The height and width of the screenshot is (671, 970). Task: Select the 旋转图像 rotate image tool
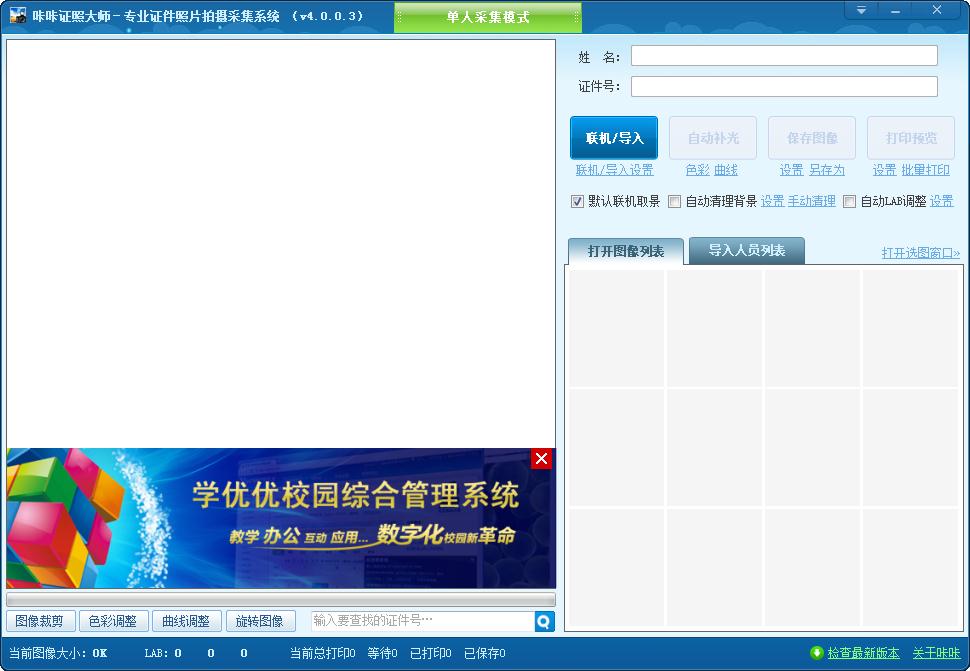[260, 621]
